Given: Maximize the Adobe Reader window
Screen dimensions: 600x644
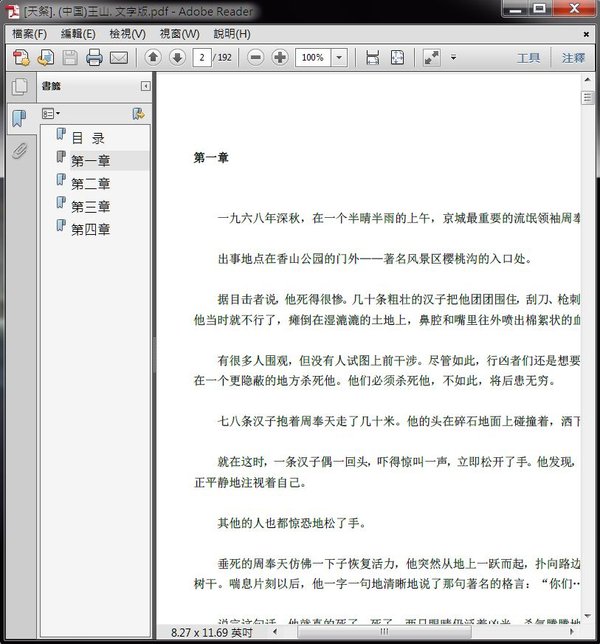Looking at the screenshot, I should (539, 8).
